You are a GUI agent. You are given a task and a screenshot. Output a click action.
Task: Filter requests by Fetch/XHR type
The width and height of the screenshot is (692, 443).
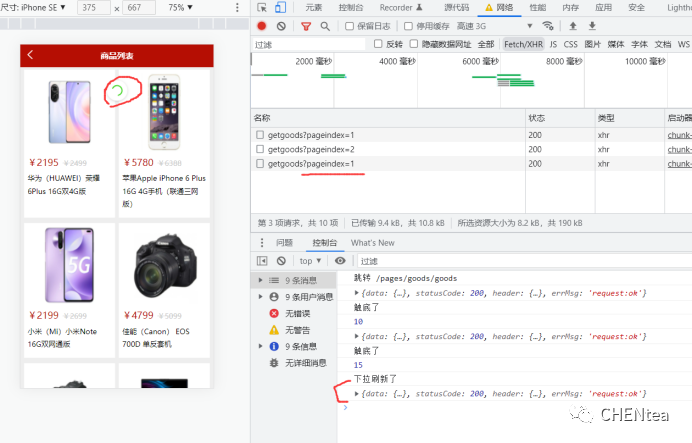pyautogui.click(x=523, y=44)
